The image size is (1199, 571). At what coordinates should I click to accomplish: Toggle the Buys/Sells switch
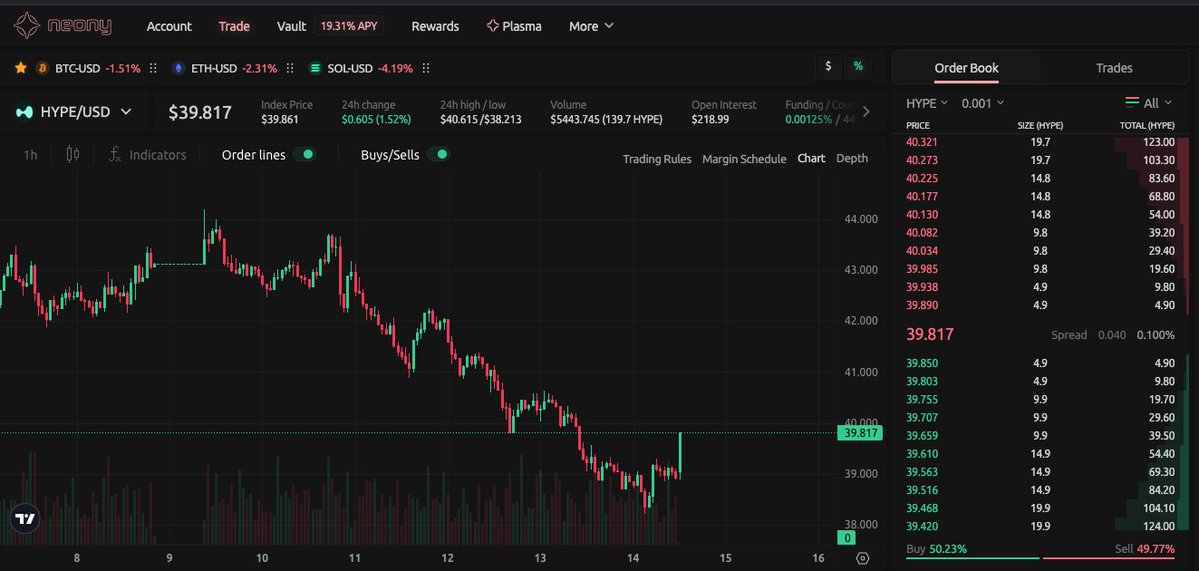click(x=438, y=154)
